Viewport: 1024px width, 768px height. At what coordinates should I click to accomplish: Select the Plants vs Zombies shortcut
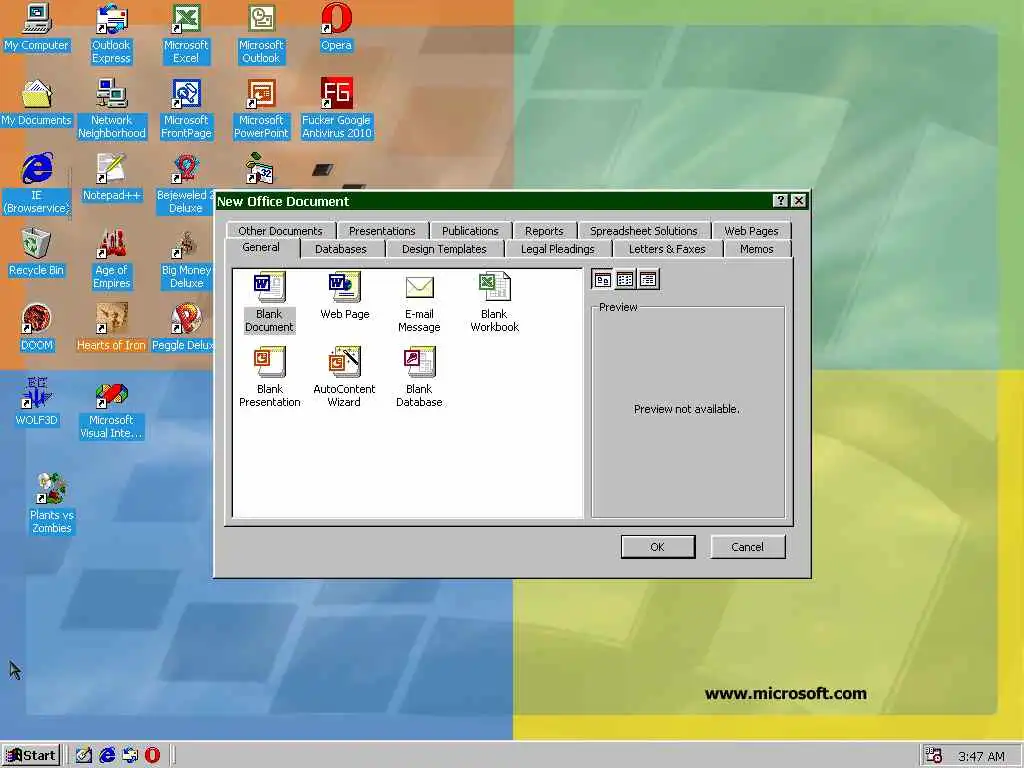[52, 504]
